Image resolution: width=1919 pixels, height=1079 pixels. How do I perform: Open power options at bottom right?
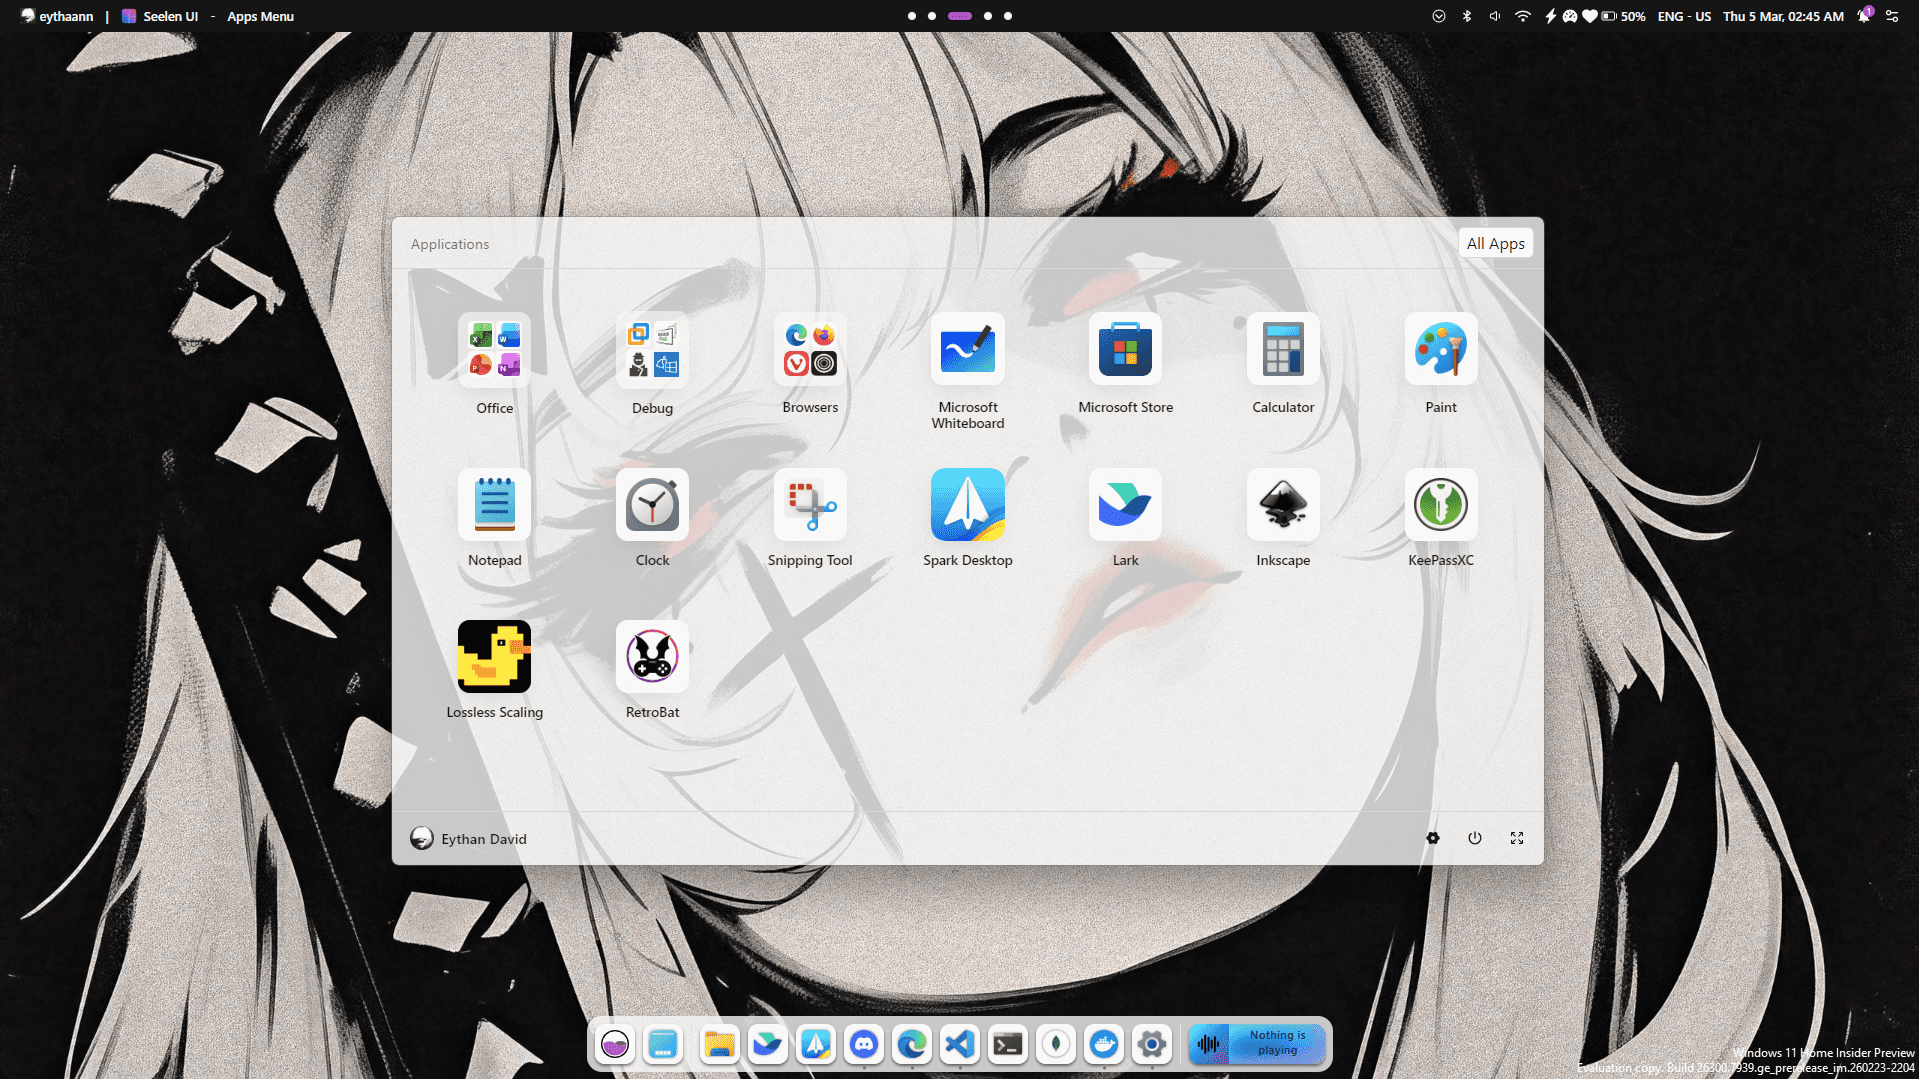(x=1475, y=838)
